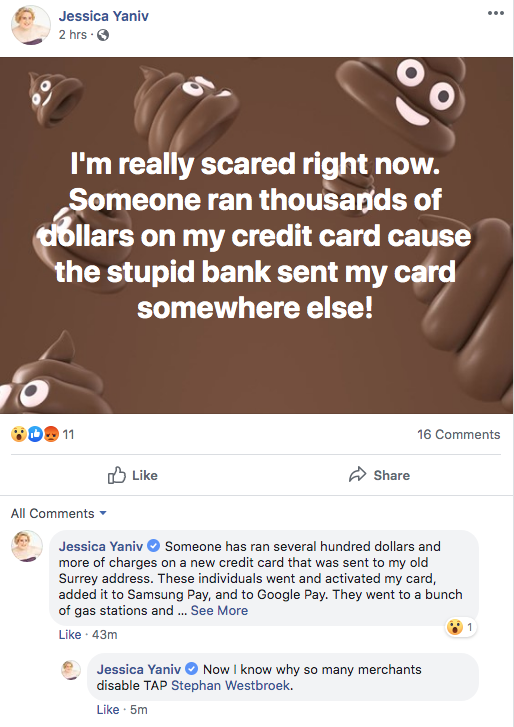Image resolution: width=514 pixels, height=727 pixels.
Task: Expand the comment with See More
Action: coord(219,610)
